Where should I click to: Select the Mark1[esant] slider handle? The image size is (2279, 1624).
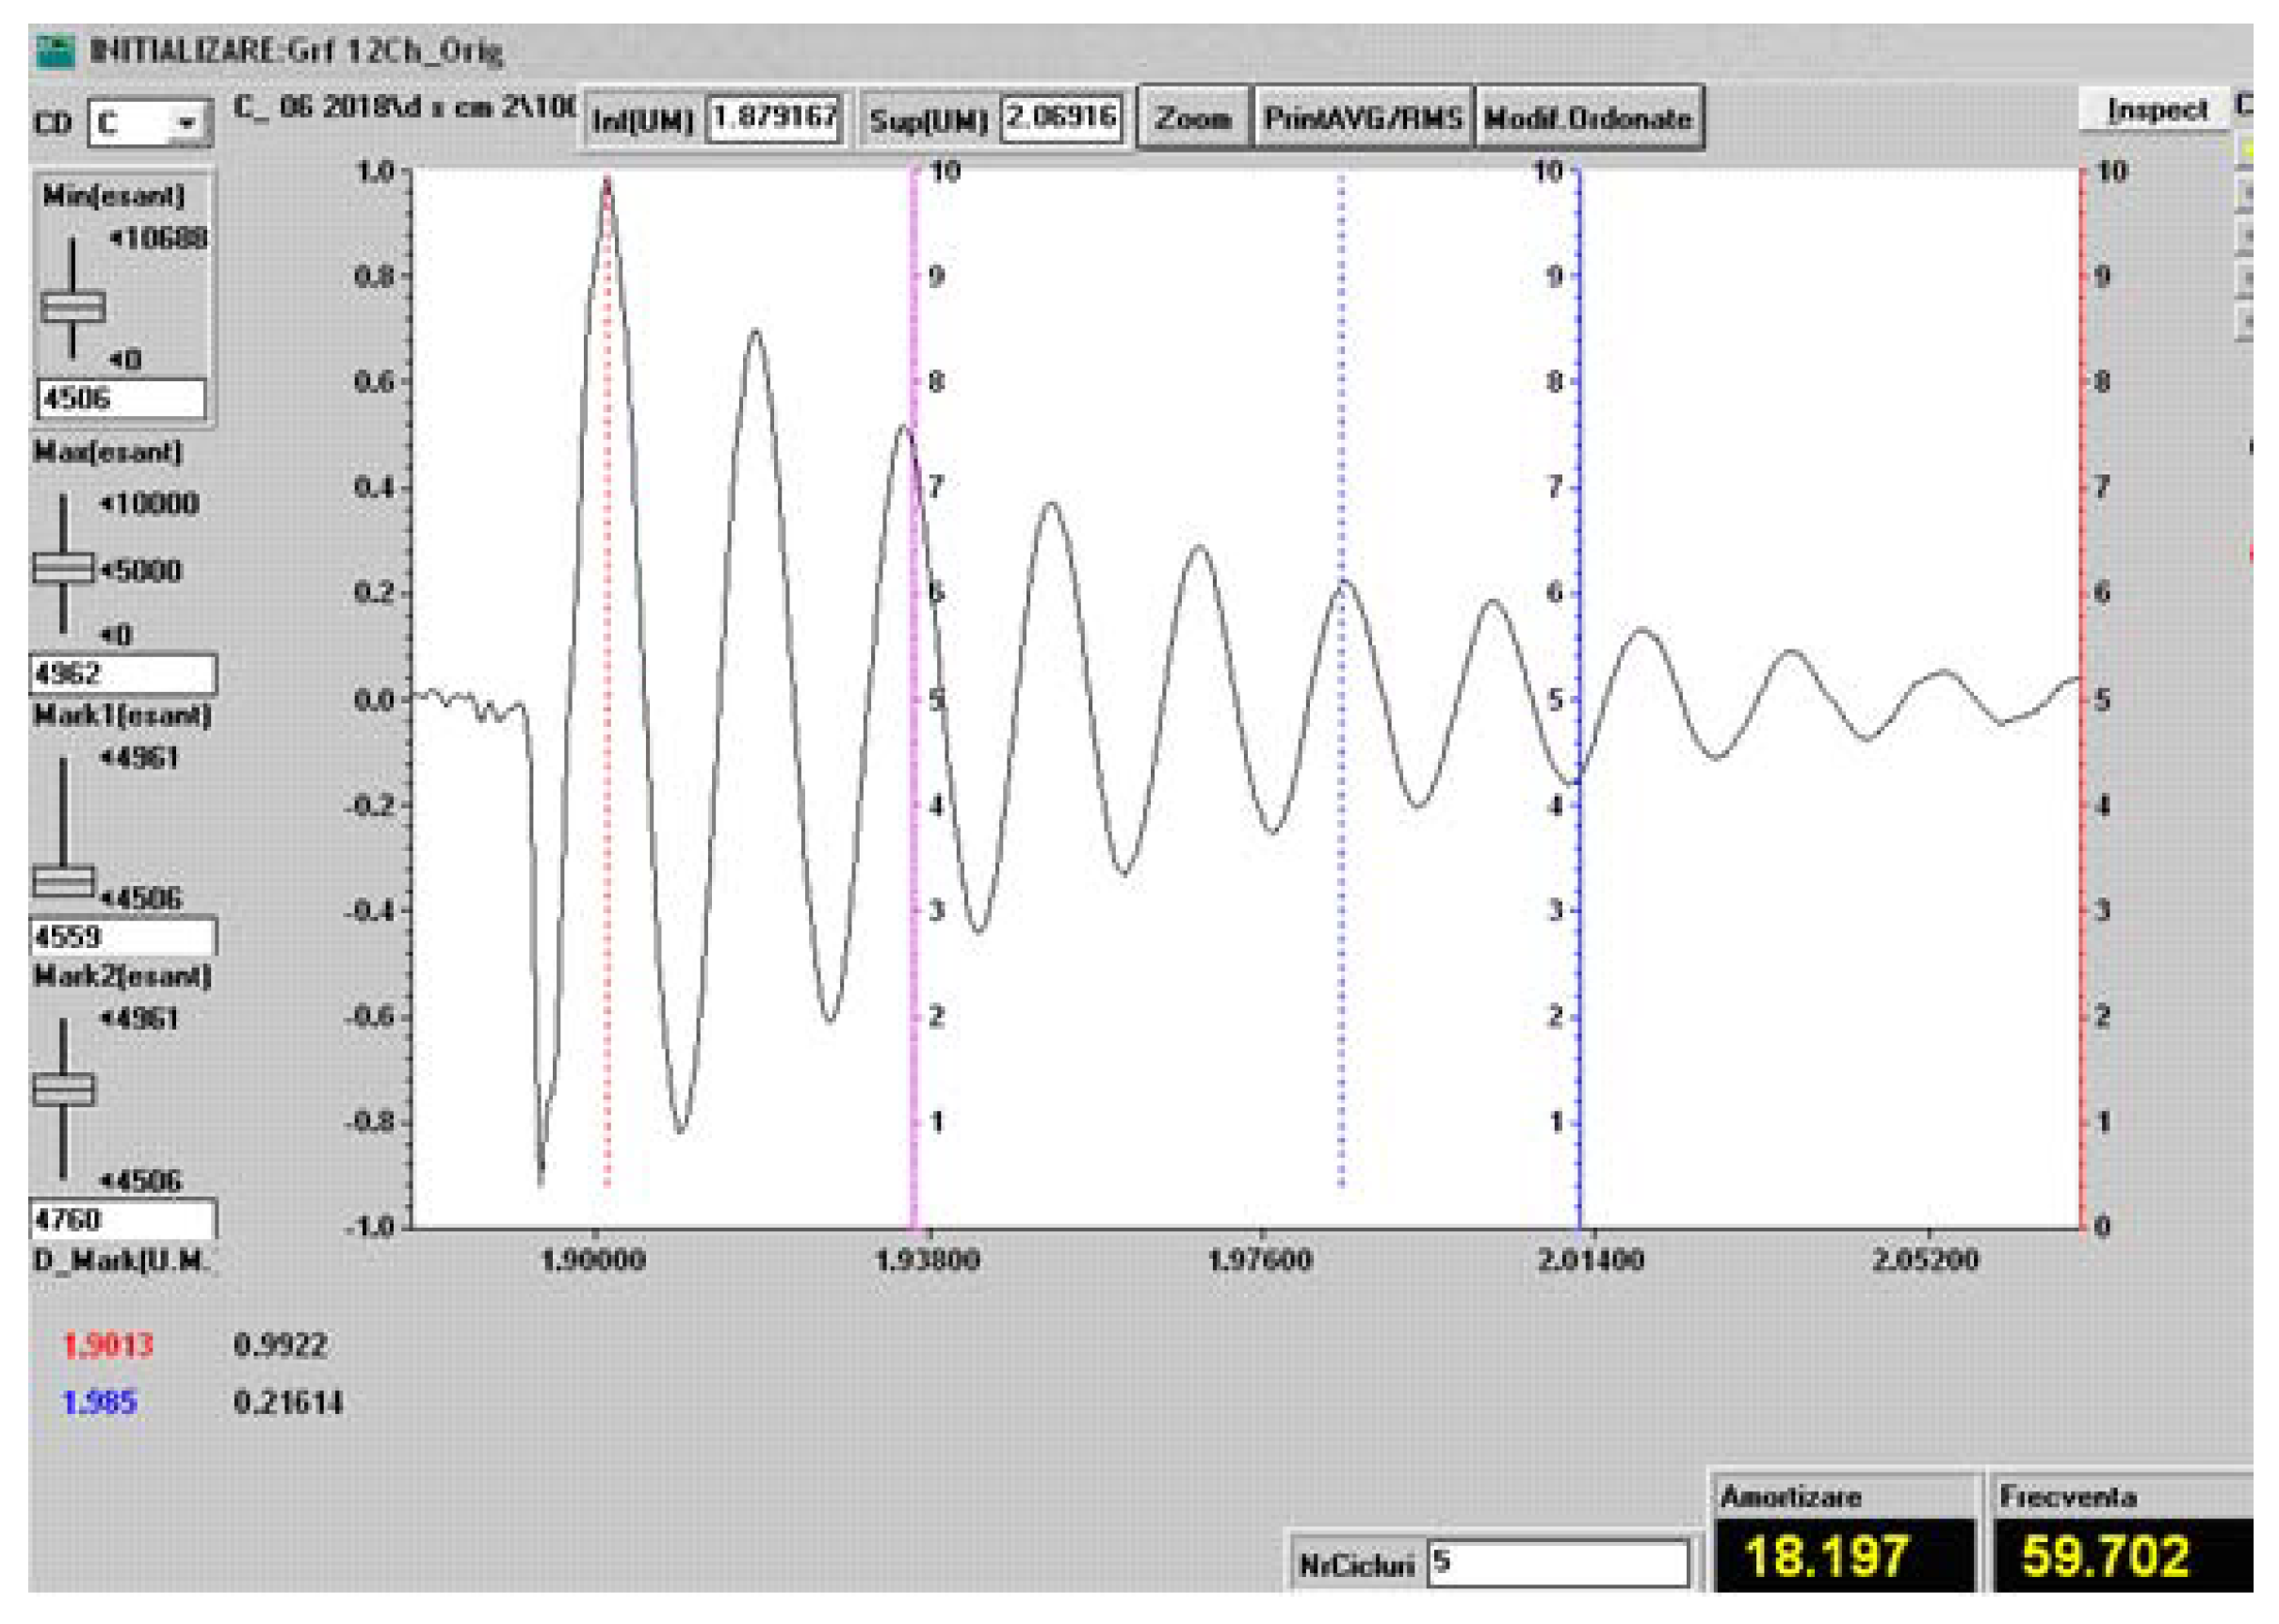[63, 881]
